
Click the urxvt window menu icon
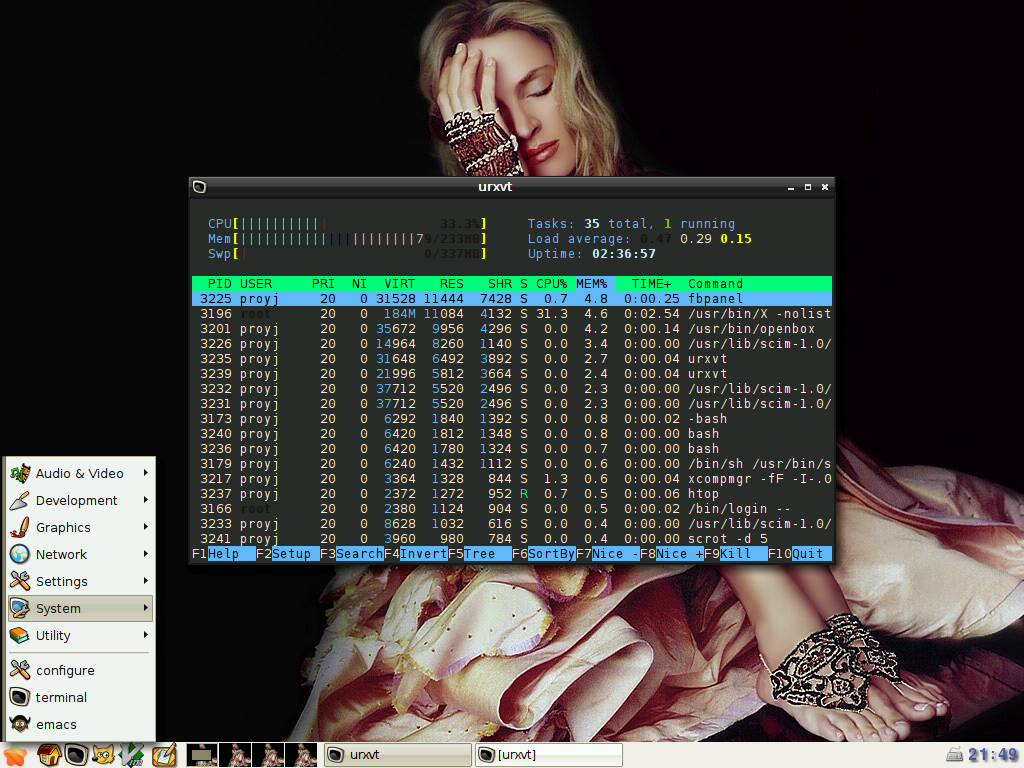point(200,187)
